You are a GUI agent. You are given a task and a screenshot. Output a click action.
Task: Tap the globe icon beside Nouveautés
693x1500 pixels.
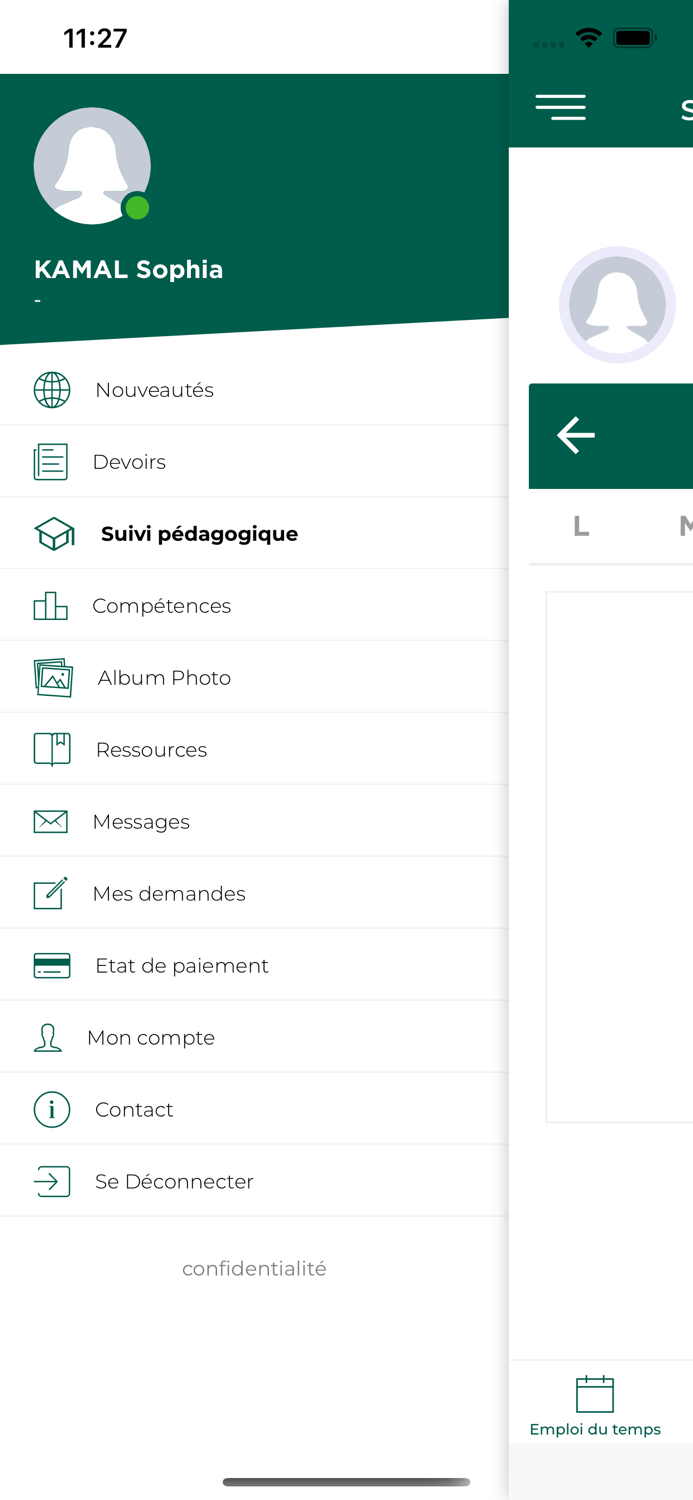(x=52, y=390)
